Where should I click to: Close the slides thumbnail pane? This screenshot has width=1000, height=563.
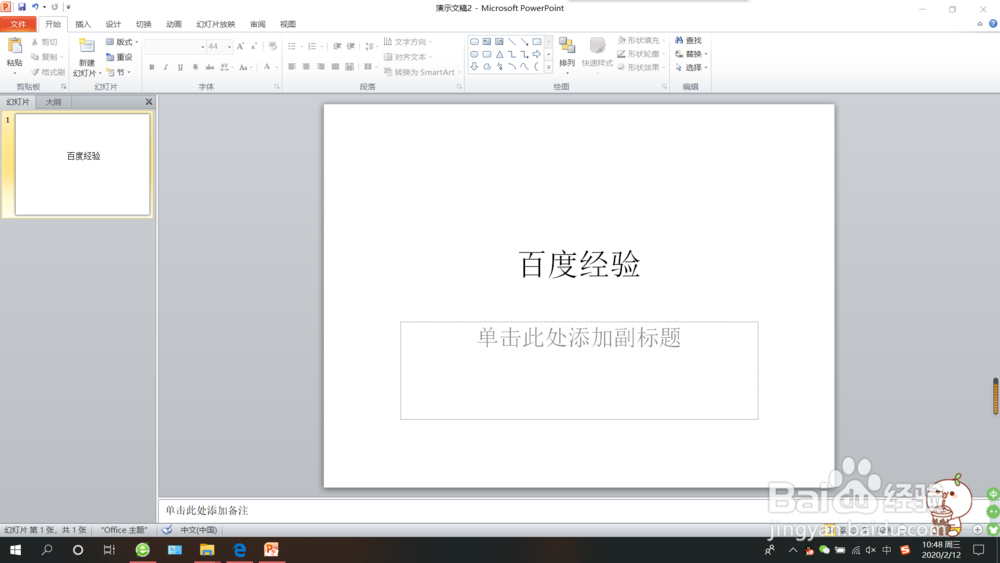tap(149, 101)
